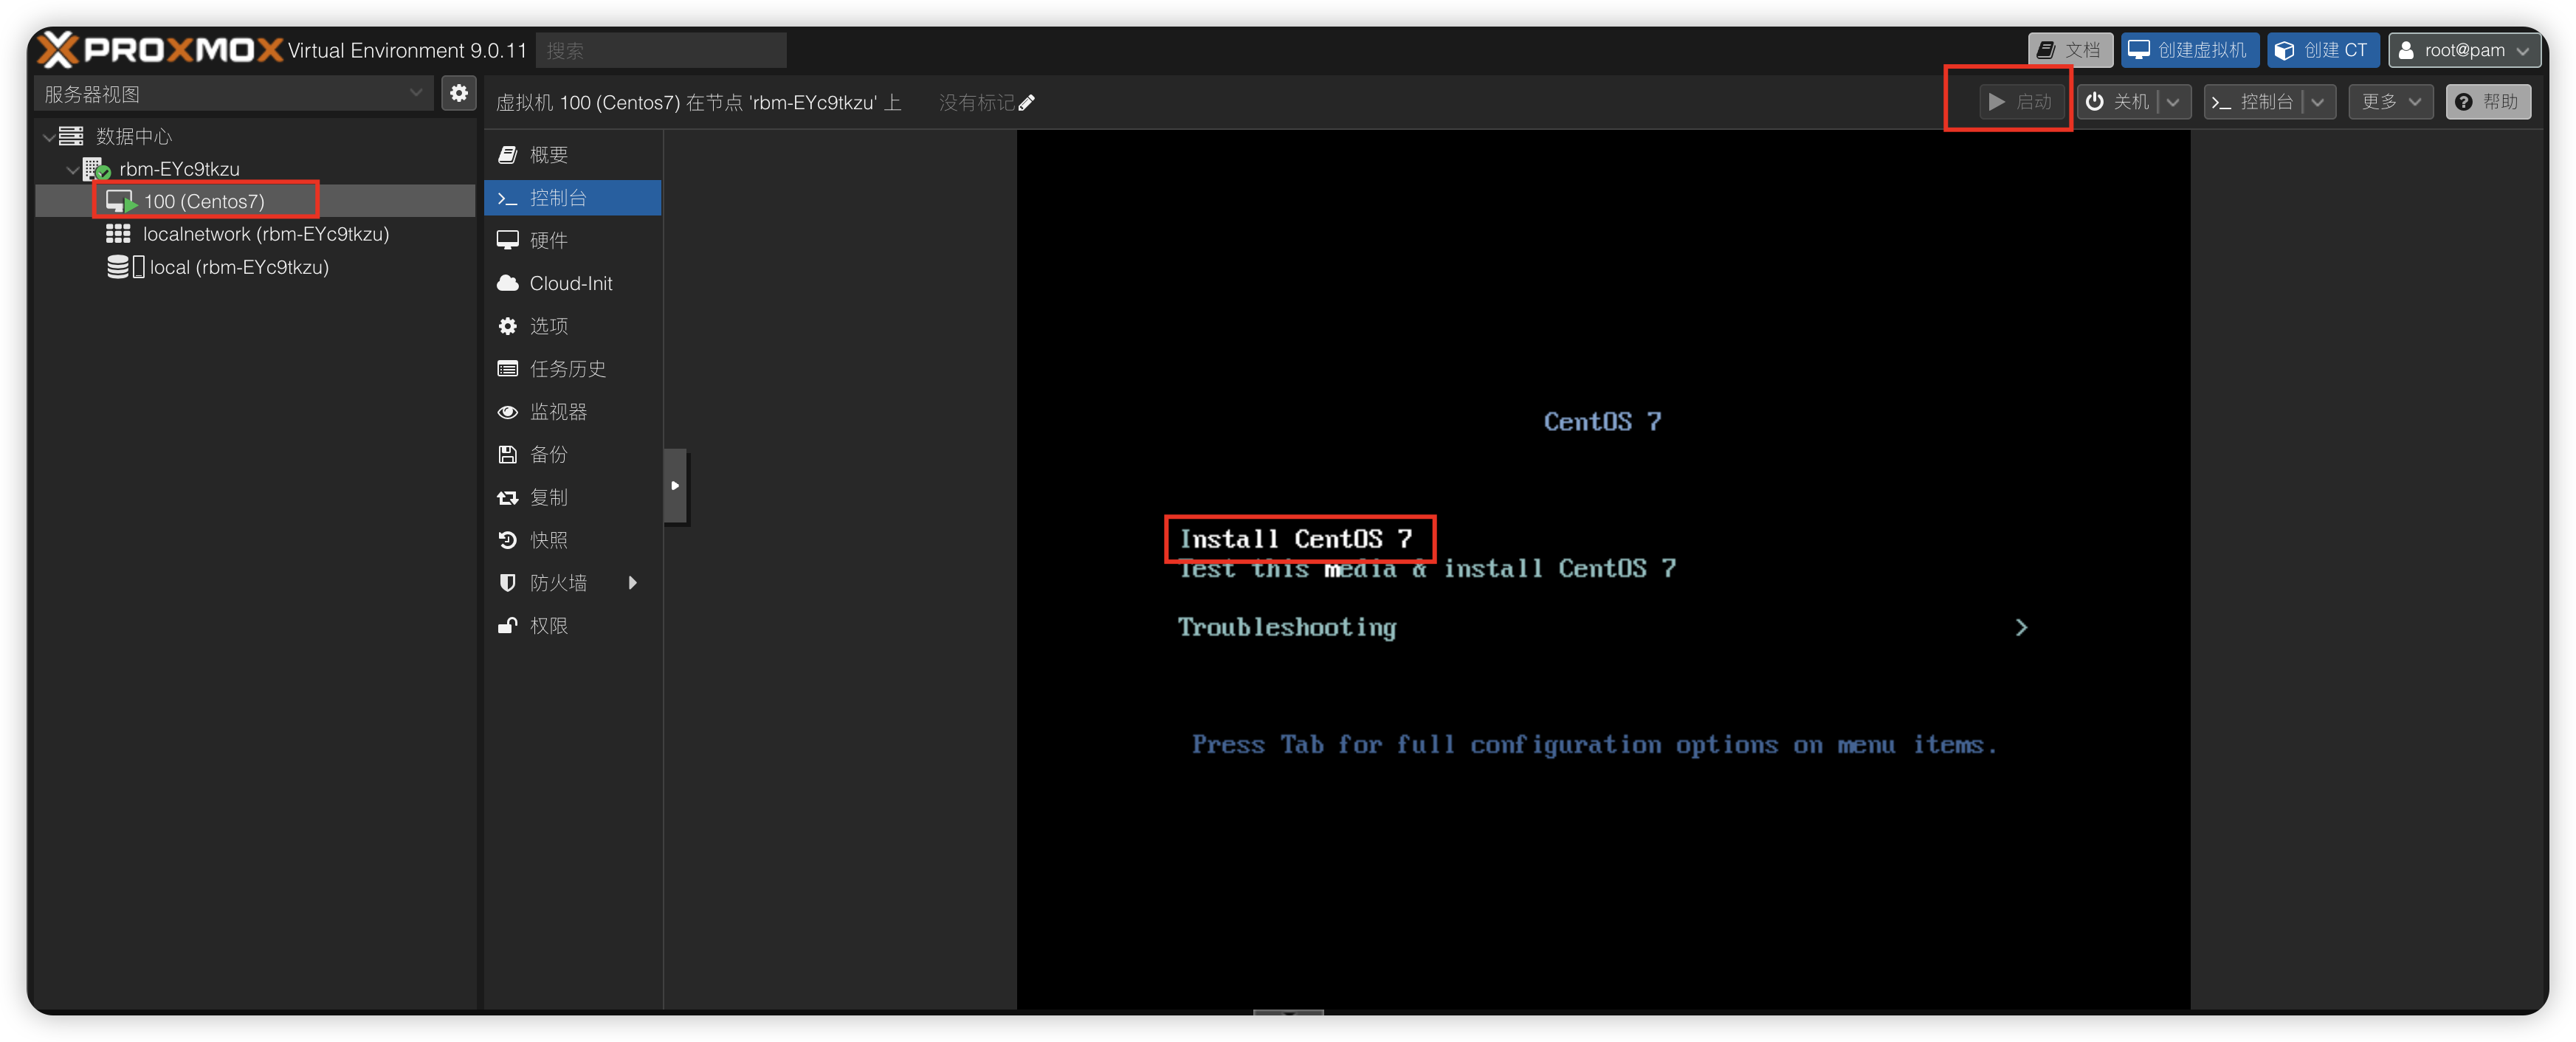Click the gear icon beside server view
Image resolution: width=2576 pixels, height=1042 pixels.
click(x=459, y=93)
